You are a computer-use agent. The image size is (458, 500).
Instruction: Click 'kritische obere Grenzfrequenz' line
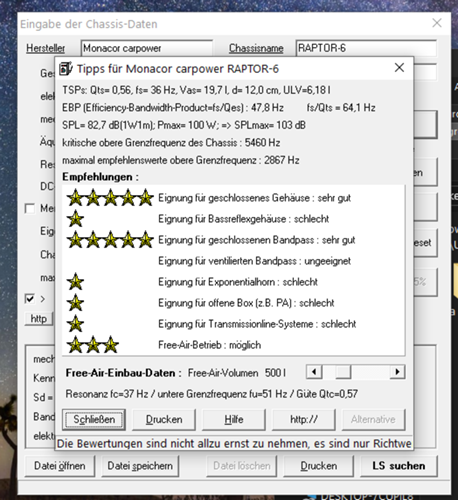pos(171,143)
